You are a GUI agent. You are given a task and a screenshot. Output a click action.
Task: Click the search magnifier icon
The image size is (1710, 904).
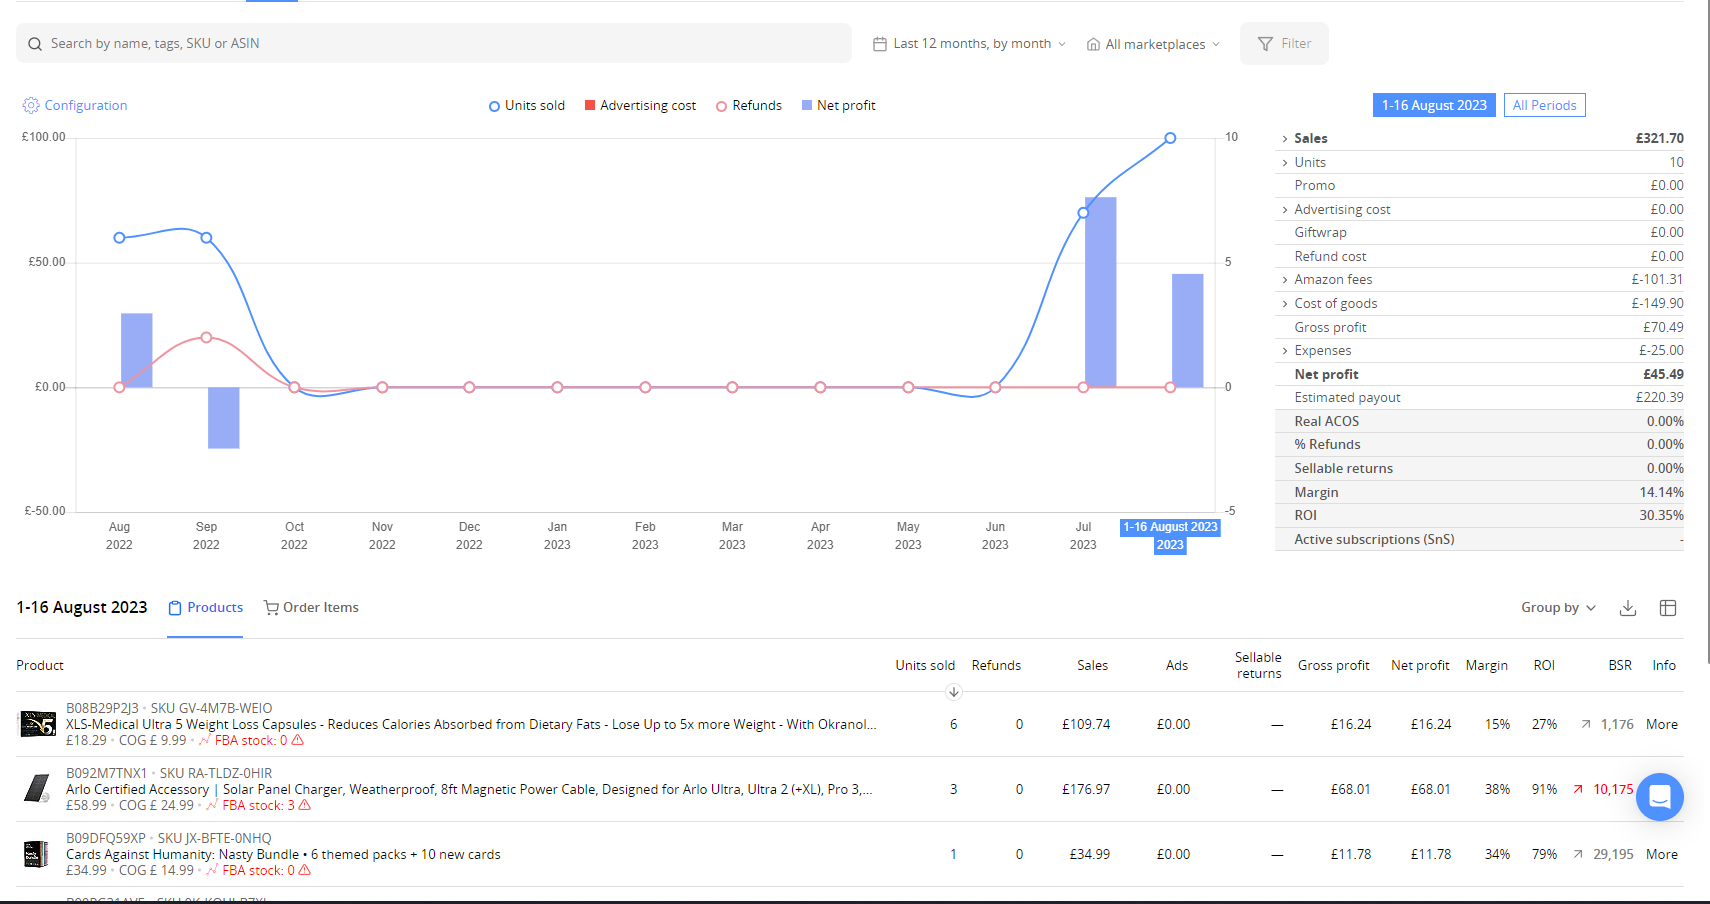(35, 43)
